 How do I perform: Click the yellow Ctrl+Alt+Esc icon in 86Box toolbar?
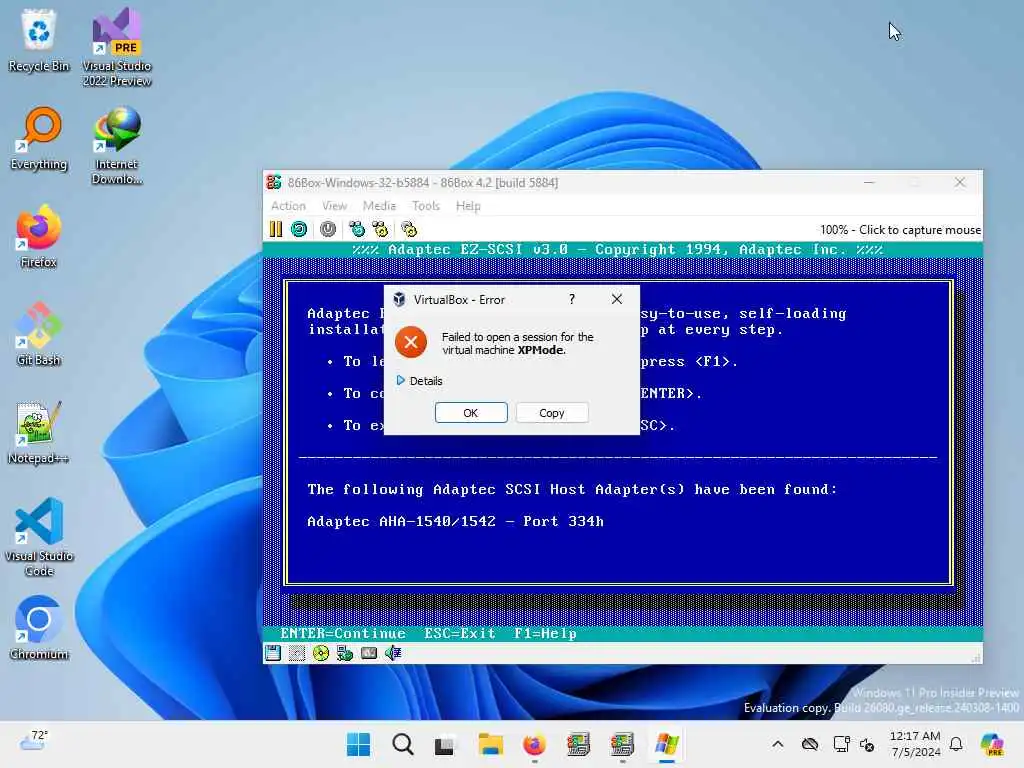click(380, 229)
